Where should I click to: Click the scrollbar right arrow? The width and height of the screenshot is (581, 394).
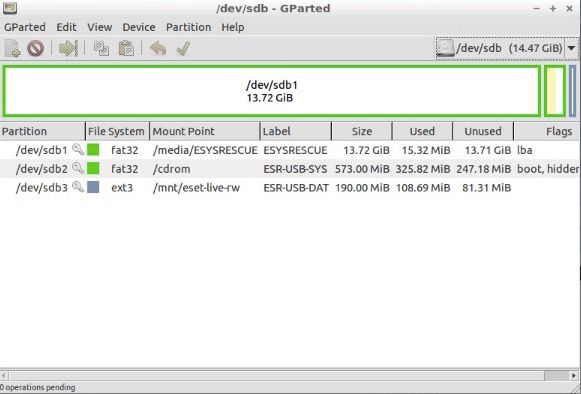pyautogui.click(x=575, y=375)
